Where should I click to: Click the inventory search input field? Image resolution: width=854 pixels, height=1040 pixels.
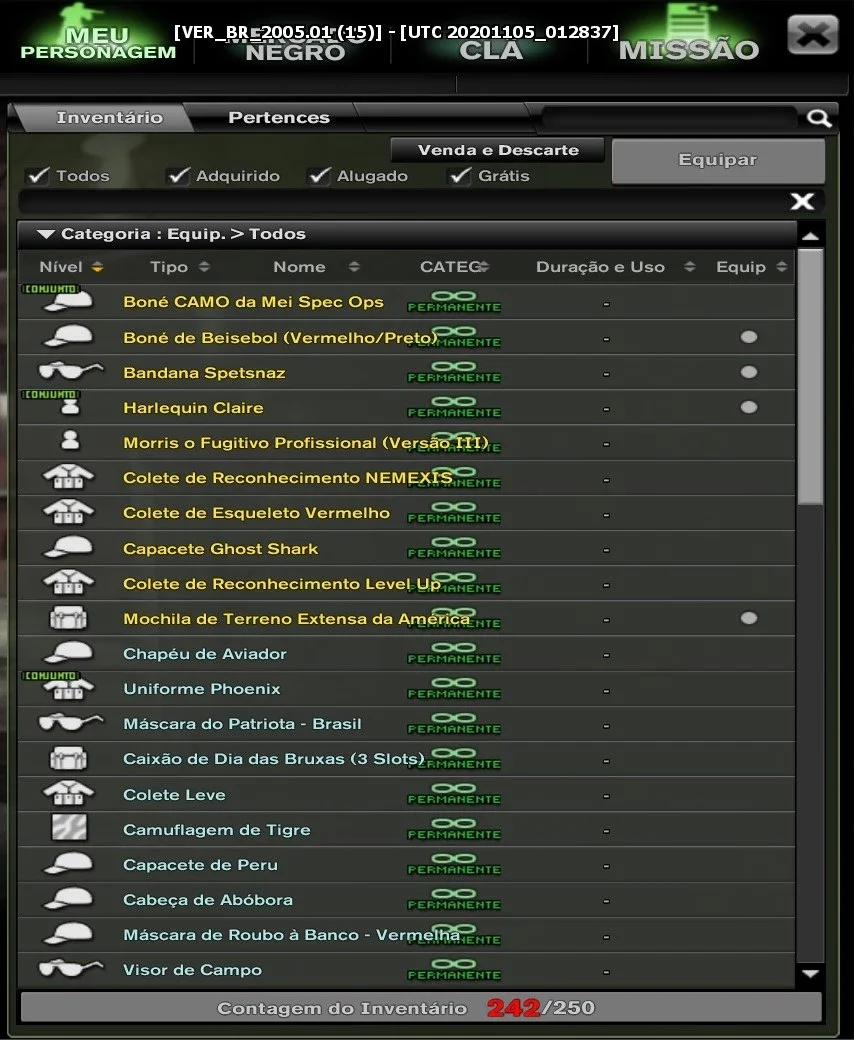(670, 118)
